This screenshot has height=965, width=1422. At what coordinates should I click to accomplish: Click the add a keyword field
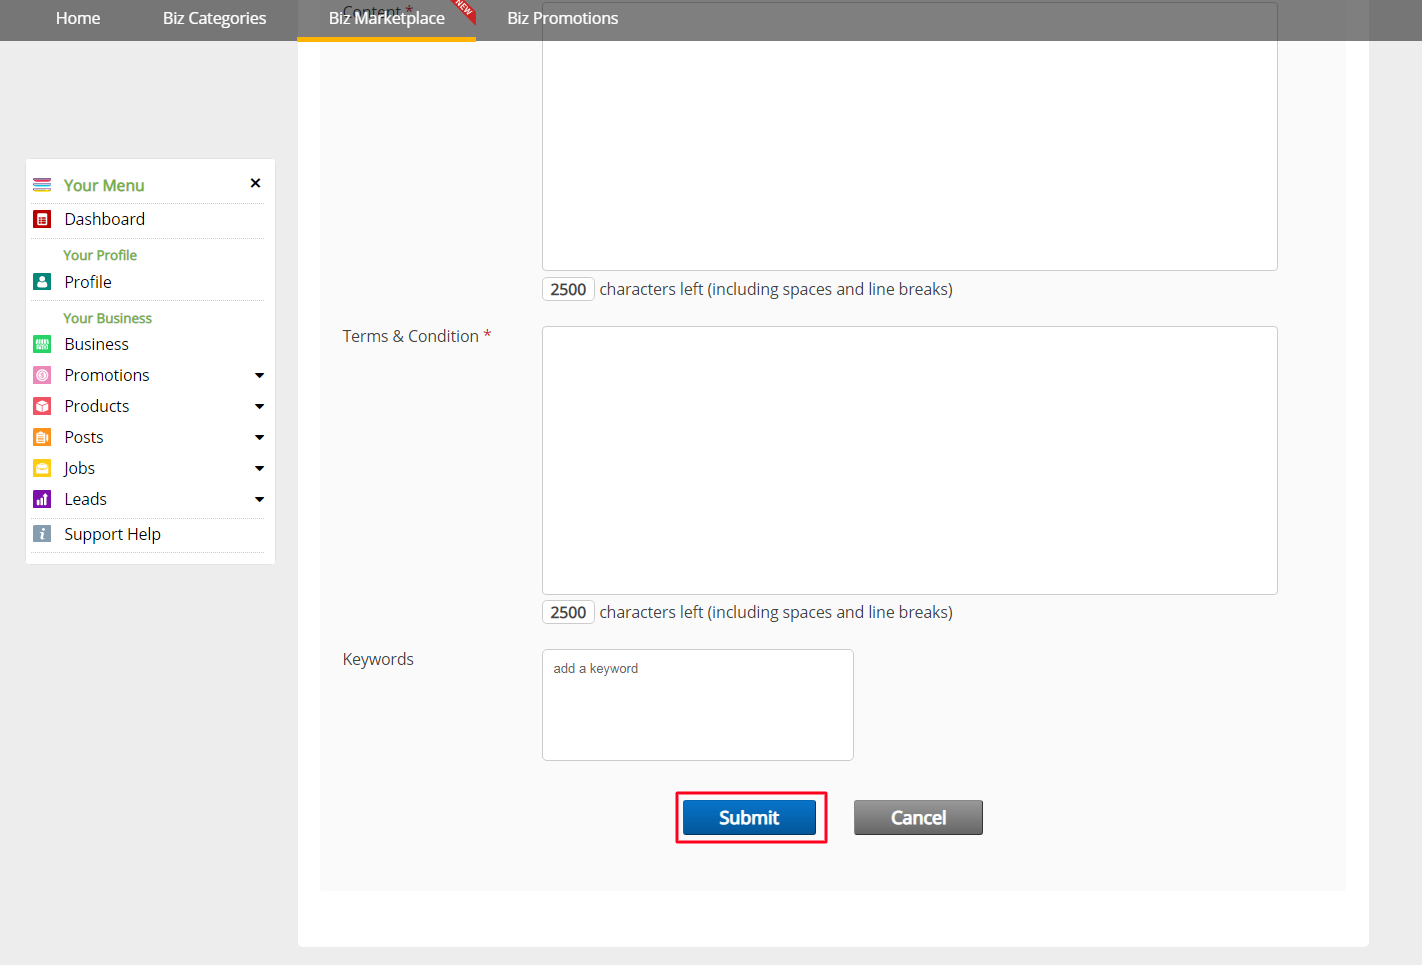(x=697, y=704)
